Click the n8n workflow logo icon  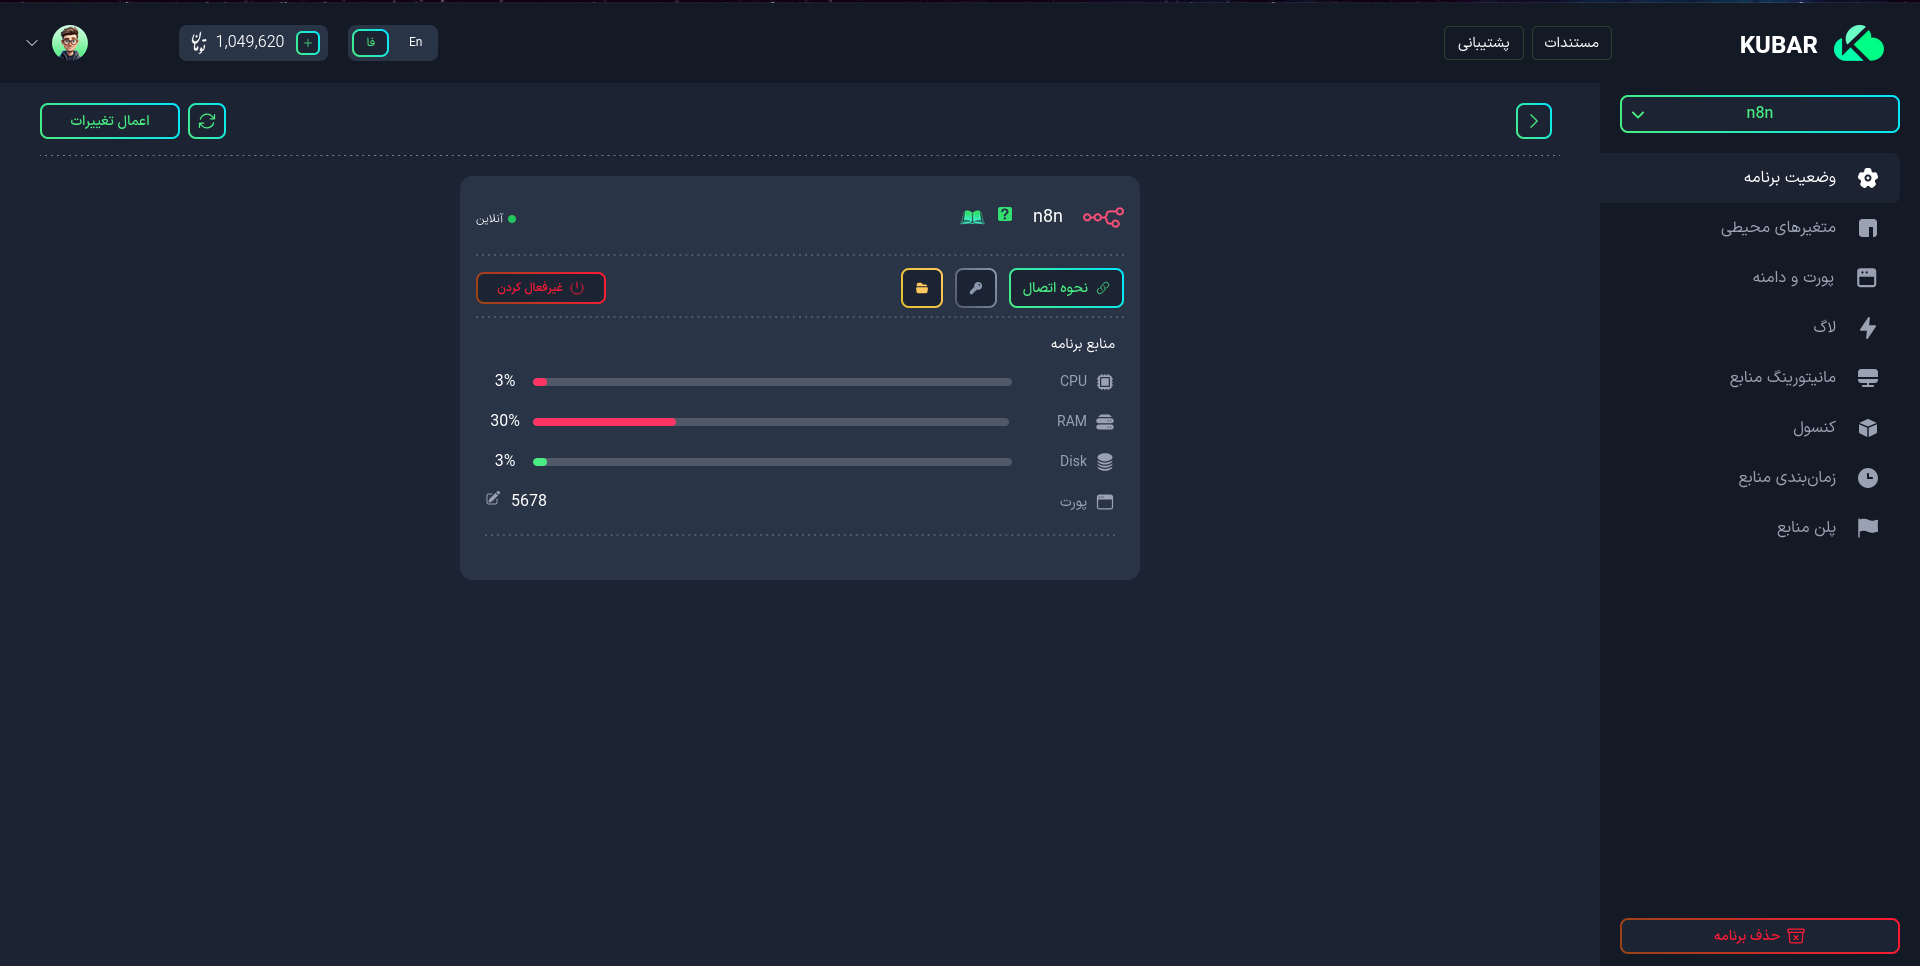[1103, 217]
